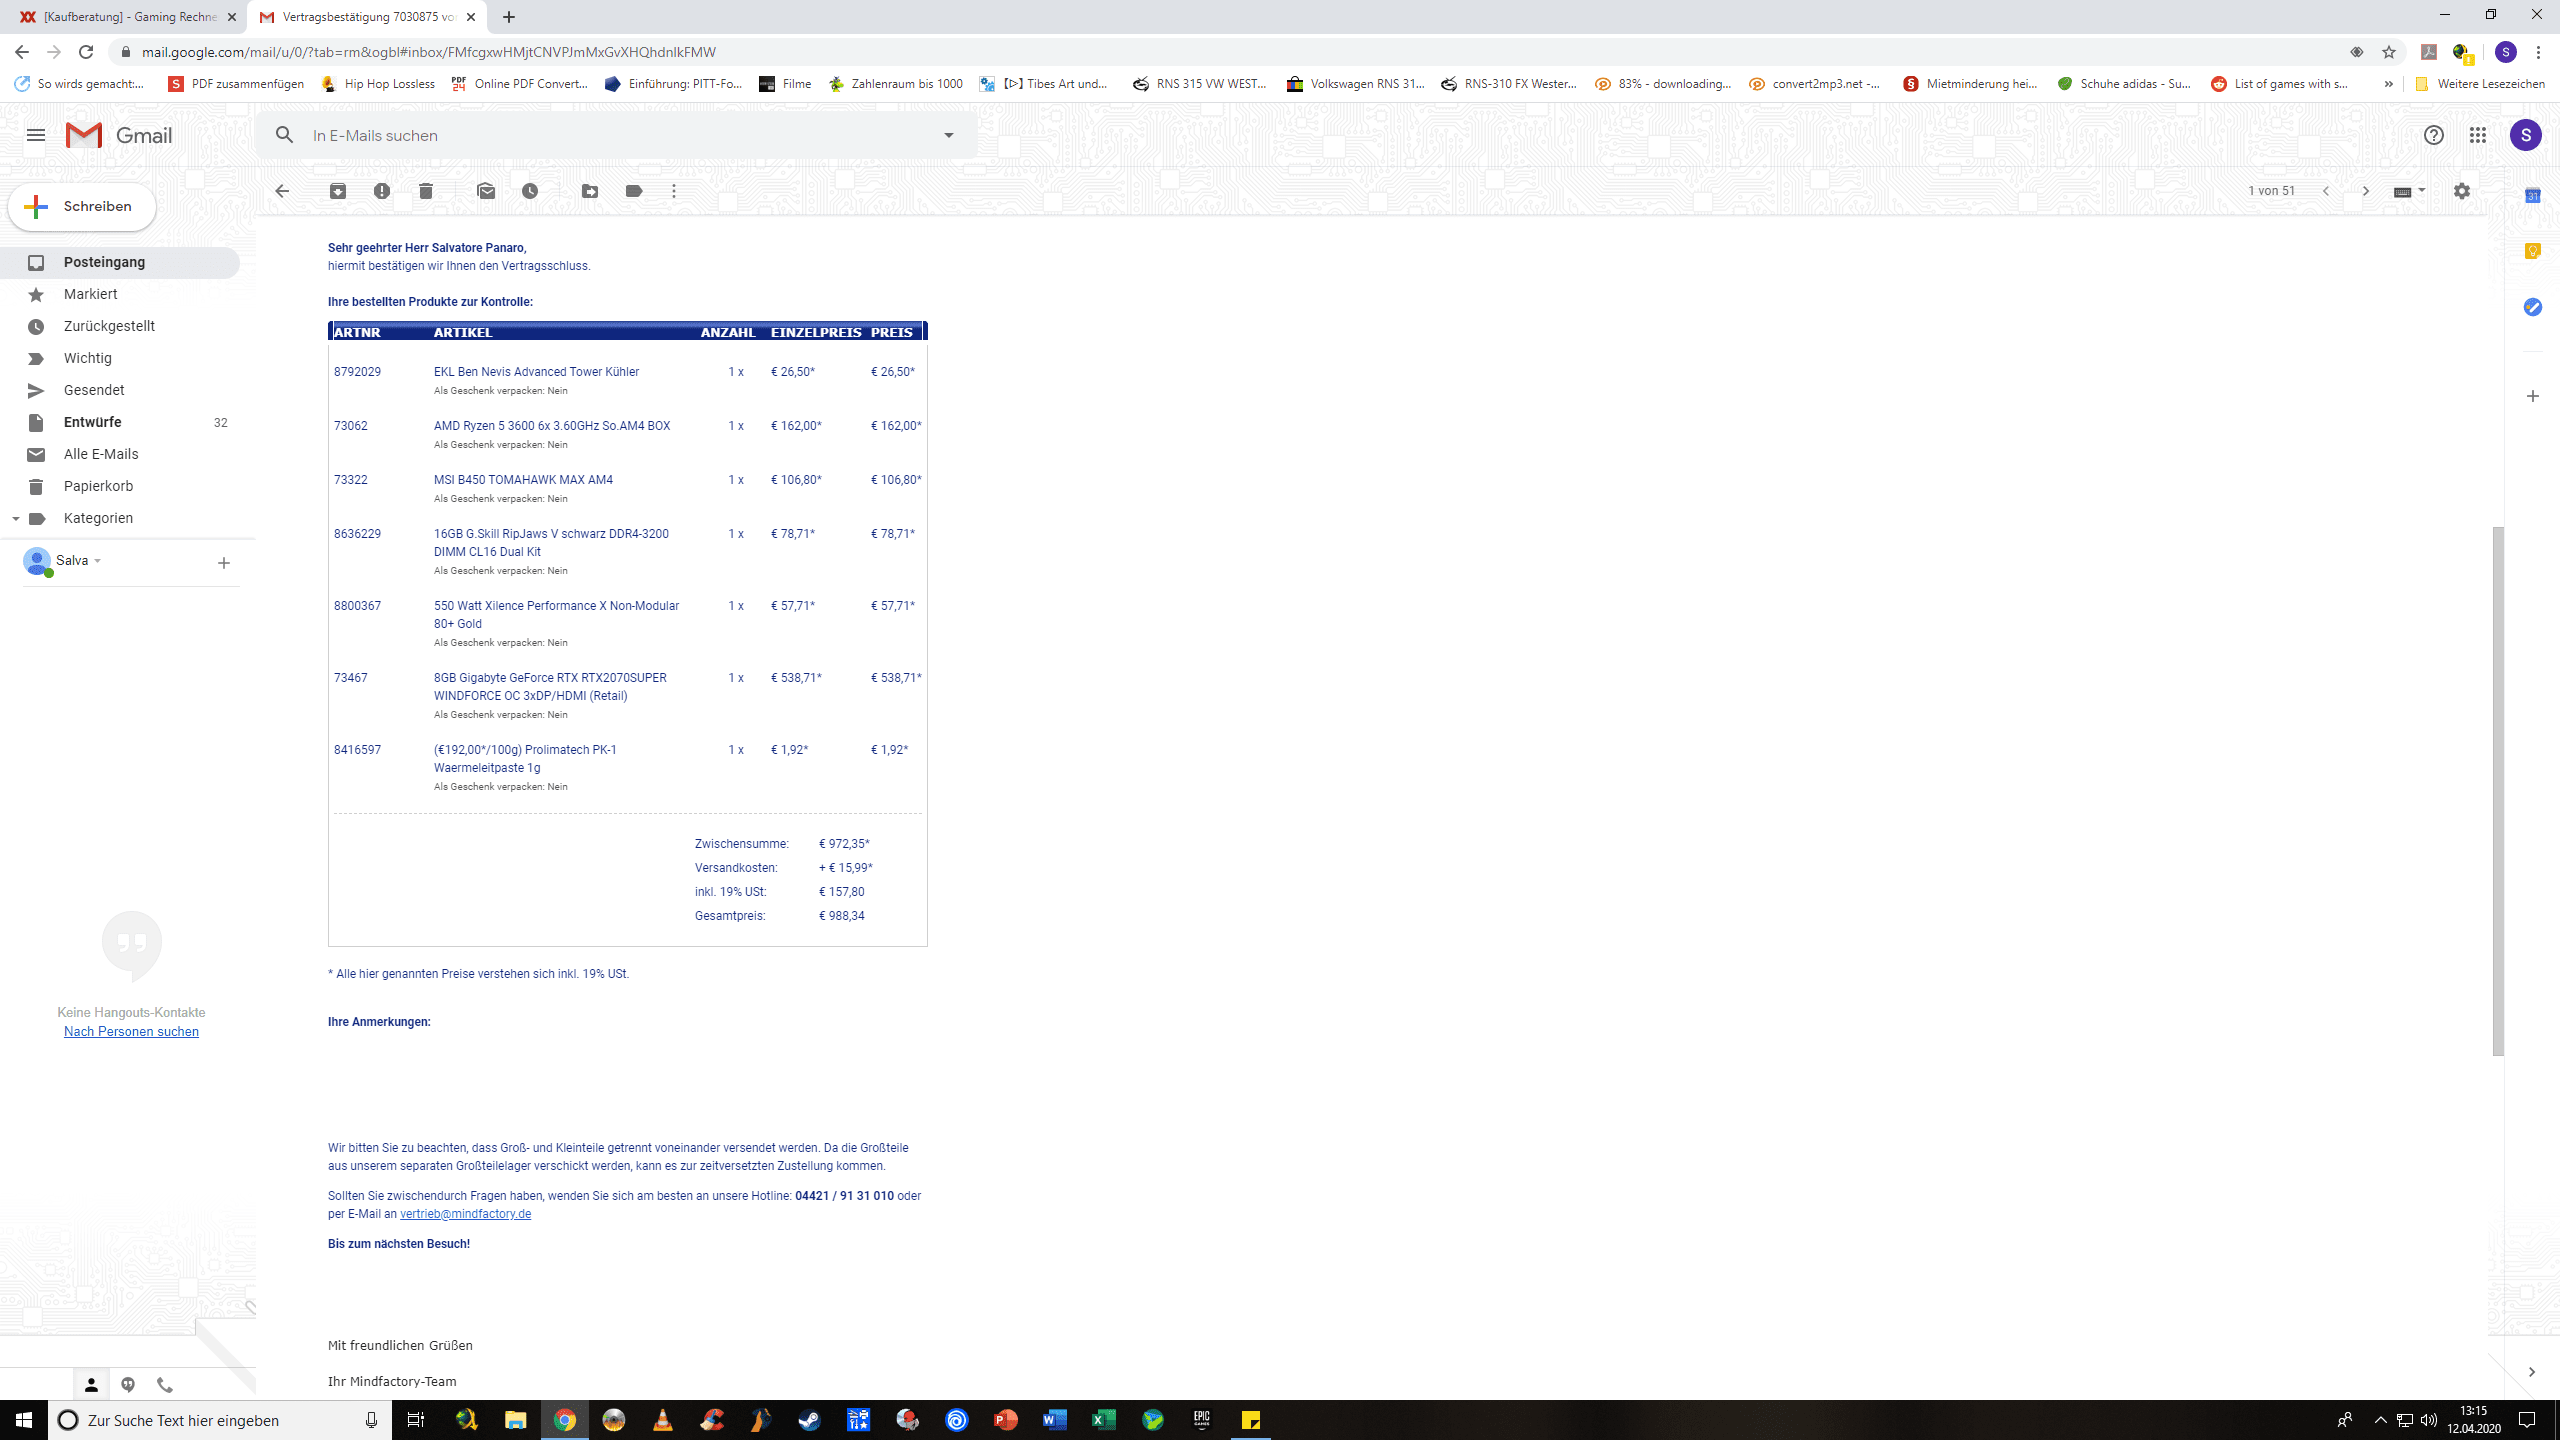This screenshot has width=2560, height=1440.
Task: Delete the email with trash icon
Action: (426, 191)
